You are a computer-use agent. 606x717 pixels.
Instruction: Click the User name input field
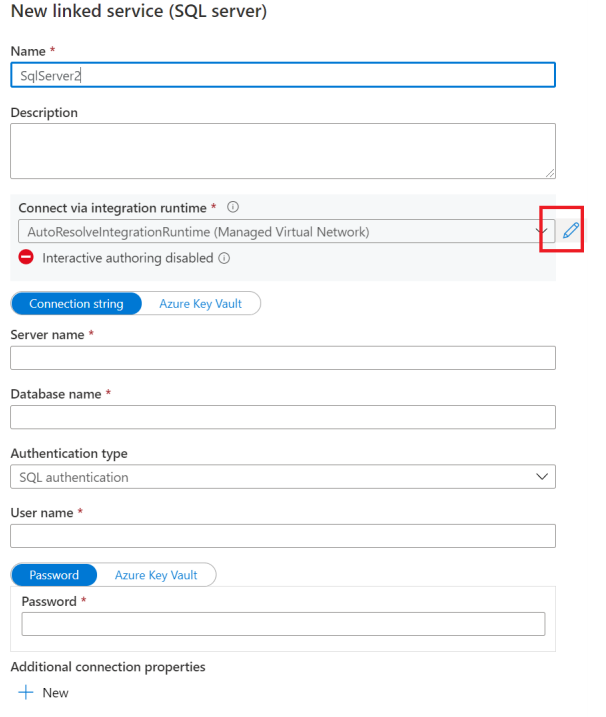click(x=282, y=536)
